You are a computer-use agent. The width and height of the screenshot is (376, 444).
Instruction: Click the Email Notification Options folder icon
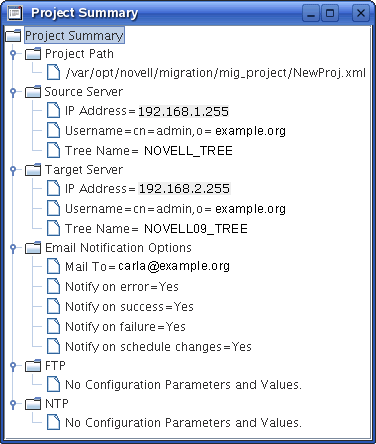(33, 248)
